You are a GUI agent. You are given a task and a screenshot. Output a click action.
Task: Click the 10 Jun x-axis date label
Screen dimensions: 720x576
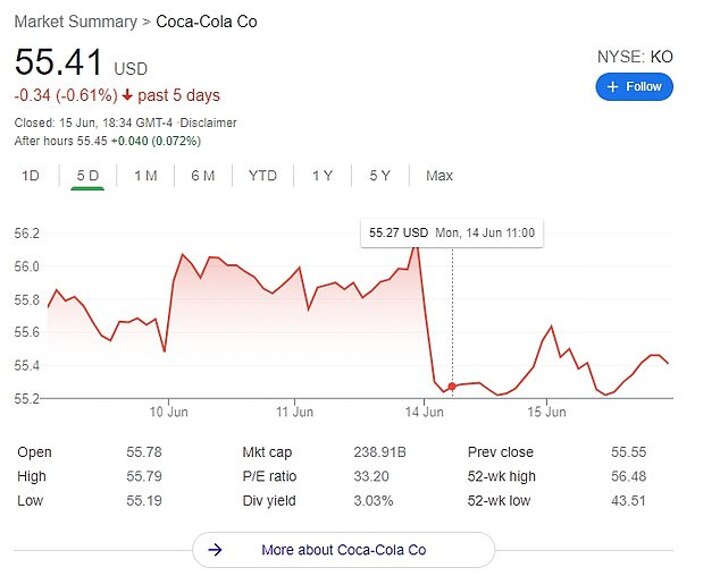tap(170, 412)
